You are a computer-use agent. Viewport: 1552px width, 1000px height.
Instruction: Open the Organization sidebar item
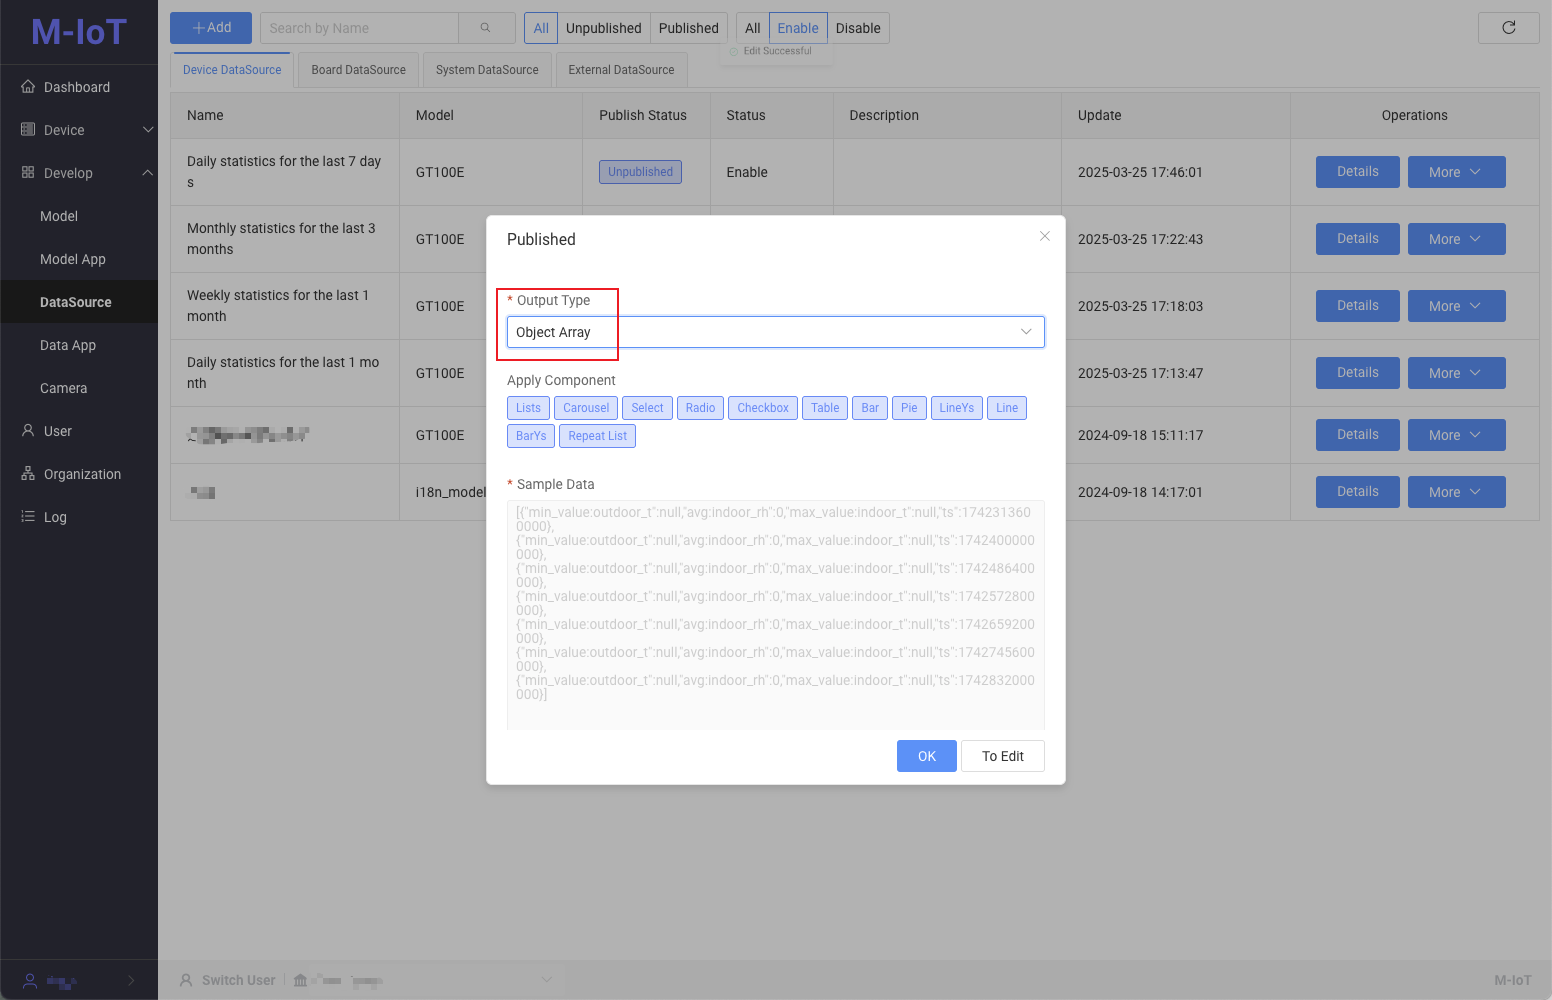click(81, 474)
